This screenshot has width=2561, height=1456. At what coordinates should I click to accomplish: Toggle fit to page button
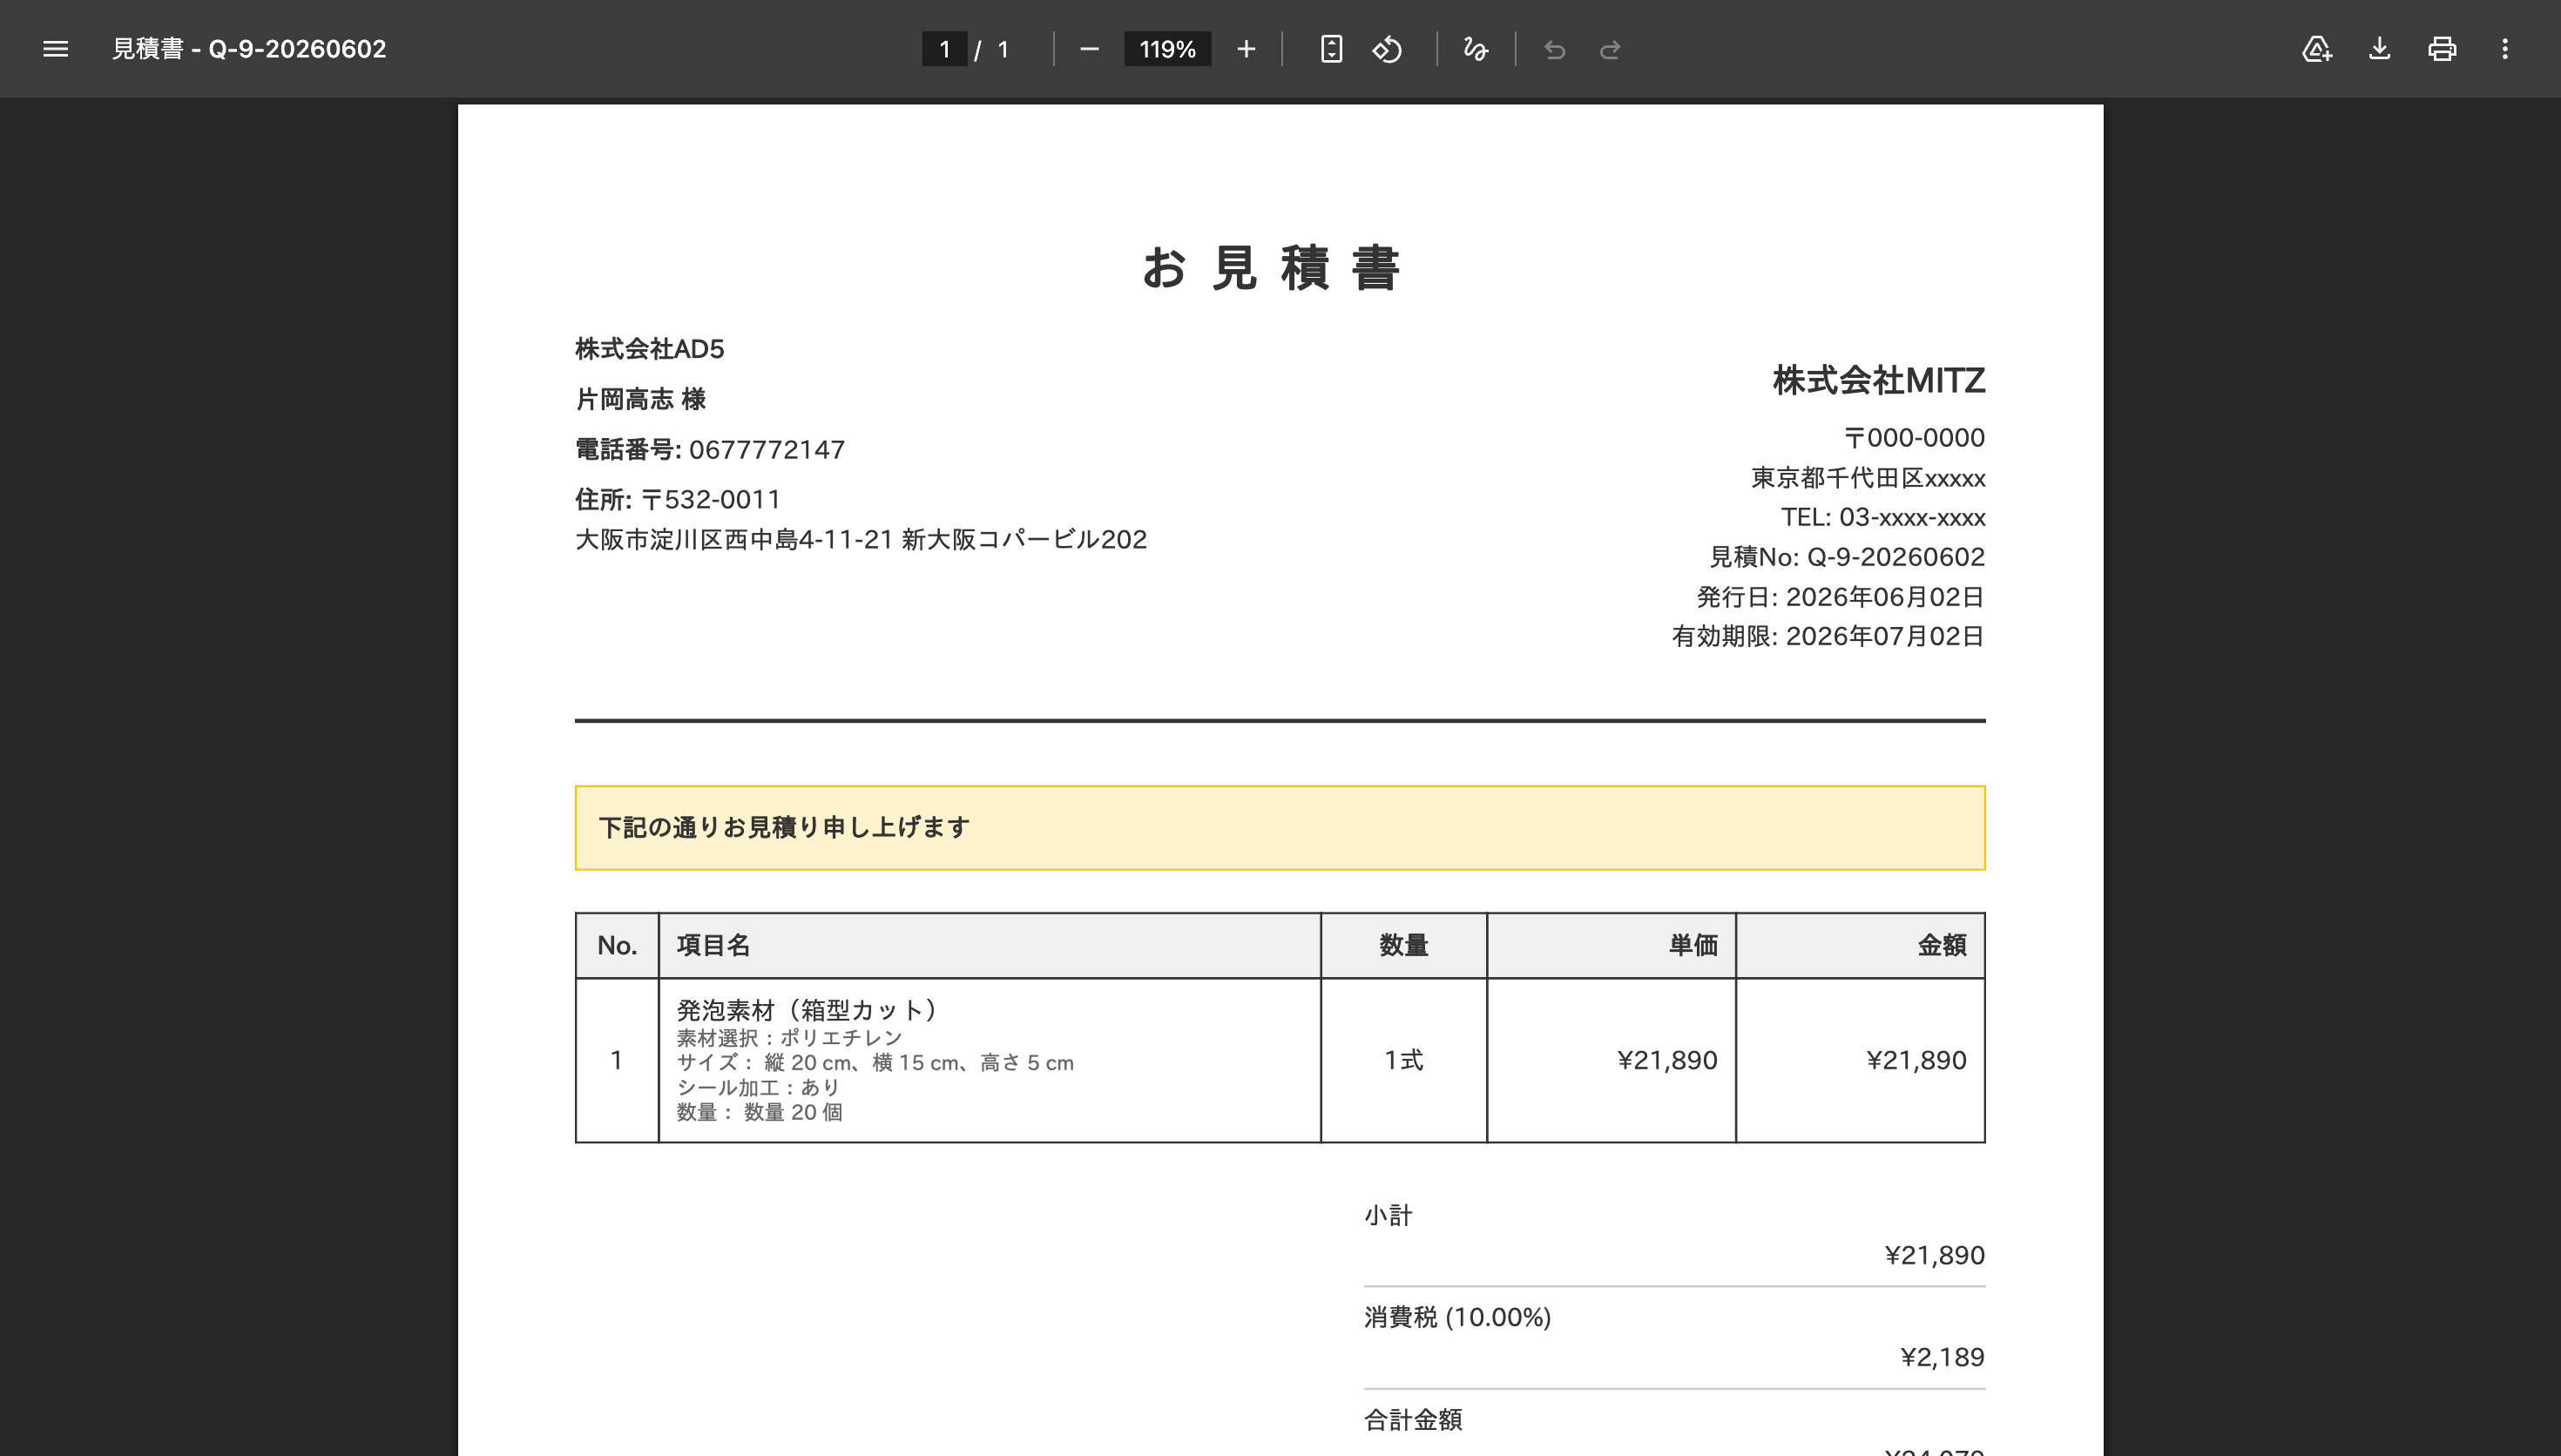[x=1331, y=49]
